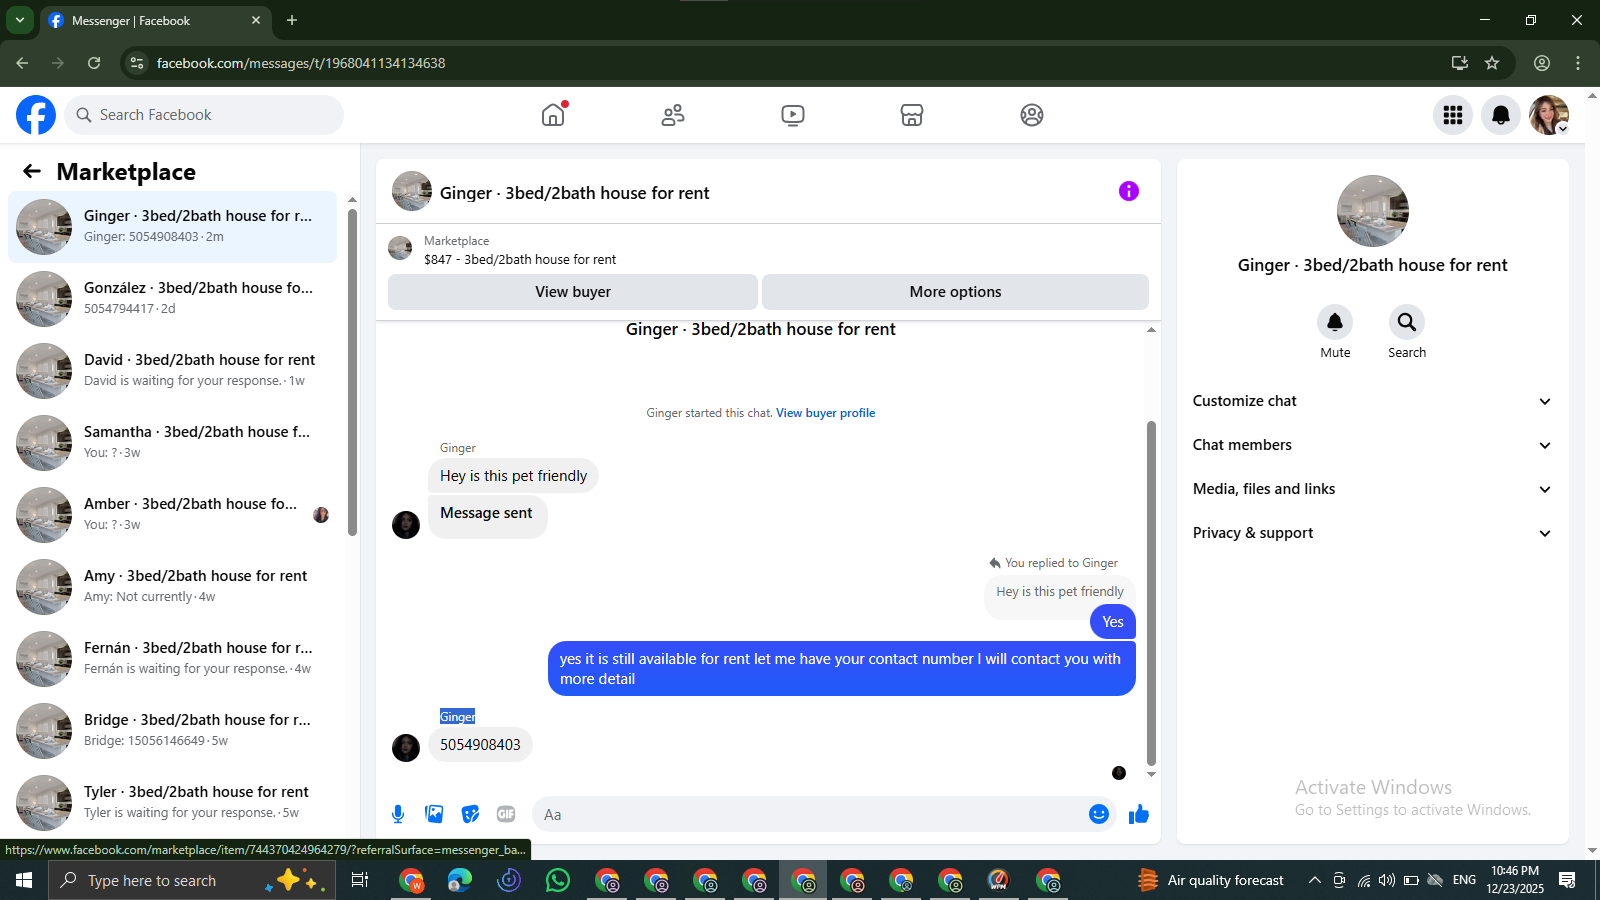This screenshot has height=900, width=1600.
Task: View site information icon beside URL
Action: point(137,63)
